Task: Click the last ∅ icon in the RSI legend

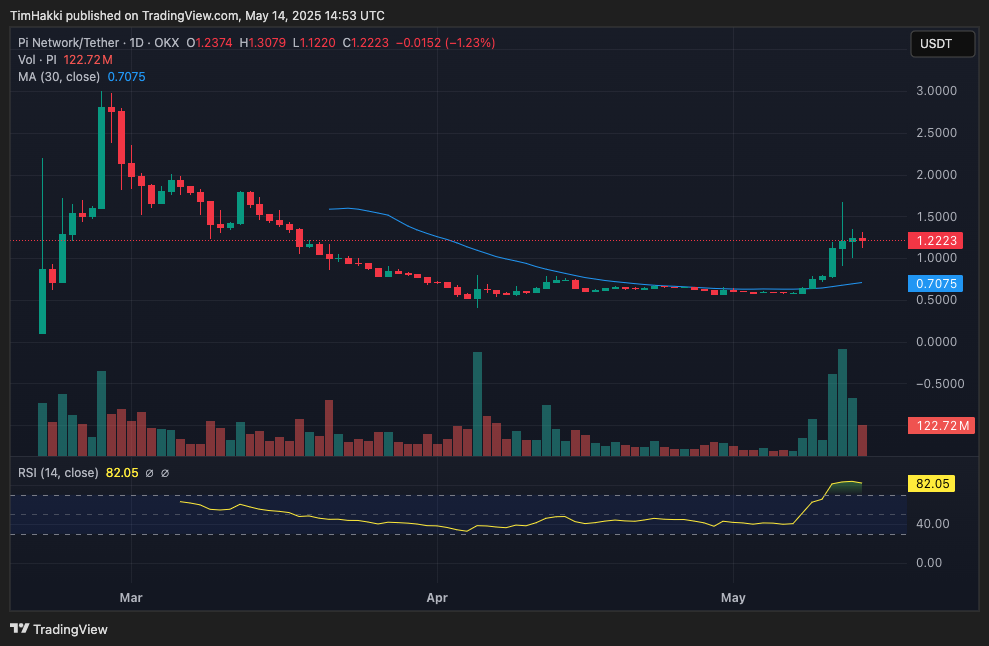Action: click(x=165, y=473)
